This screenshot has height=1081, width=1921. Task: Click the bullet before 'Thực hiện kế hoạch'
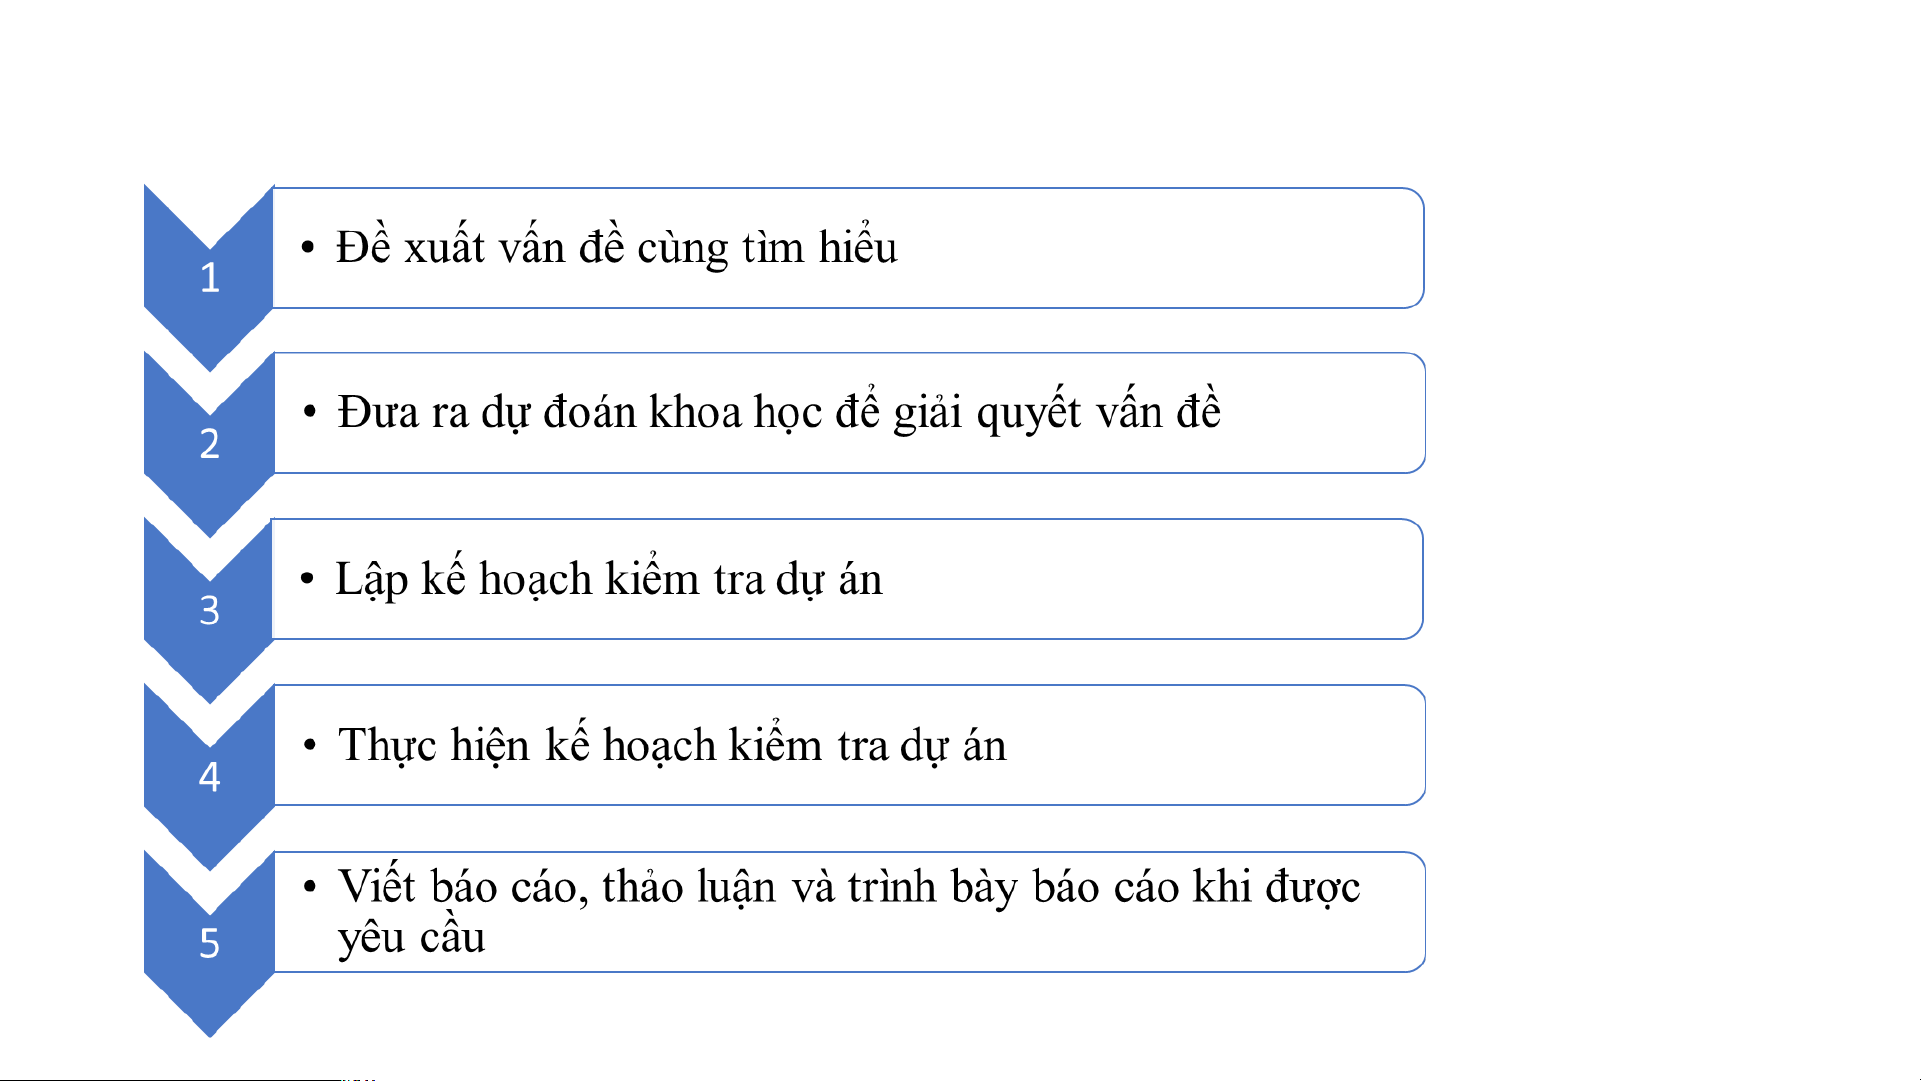point(310,744)
